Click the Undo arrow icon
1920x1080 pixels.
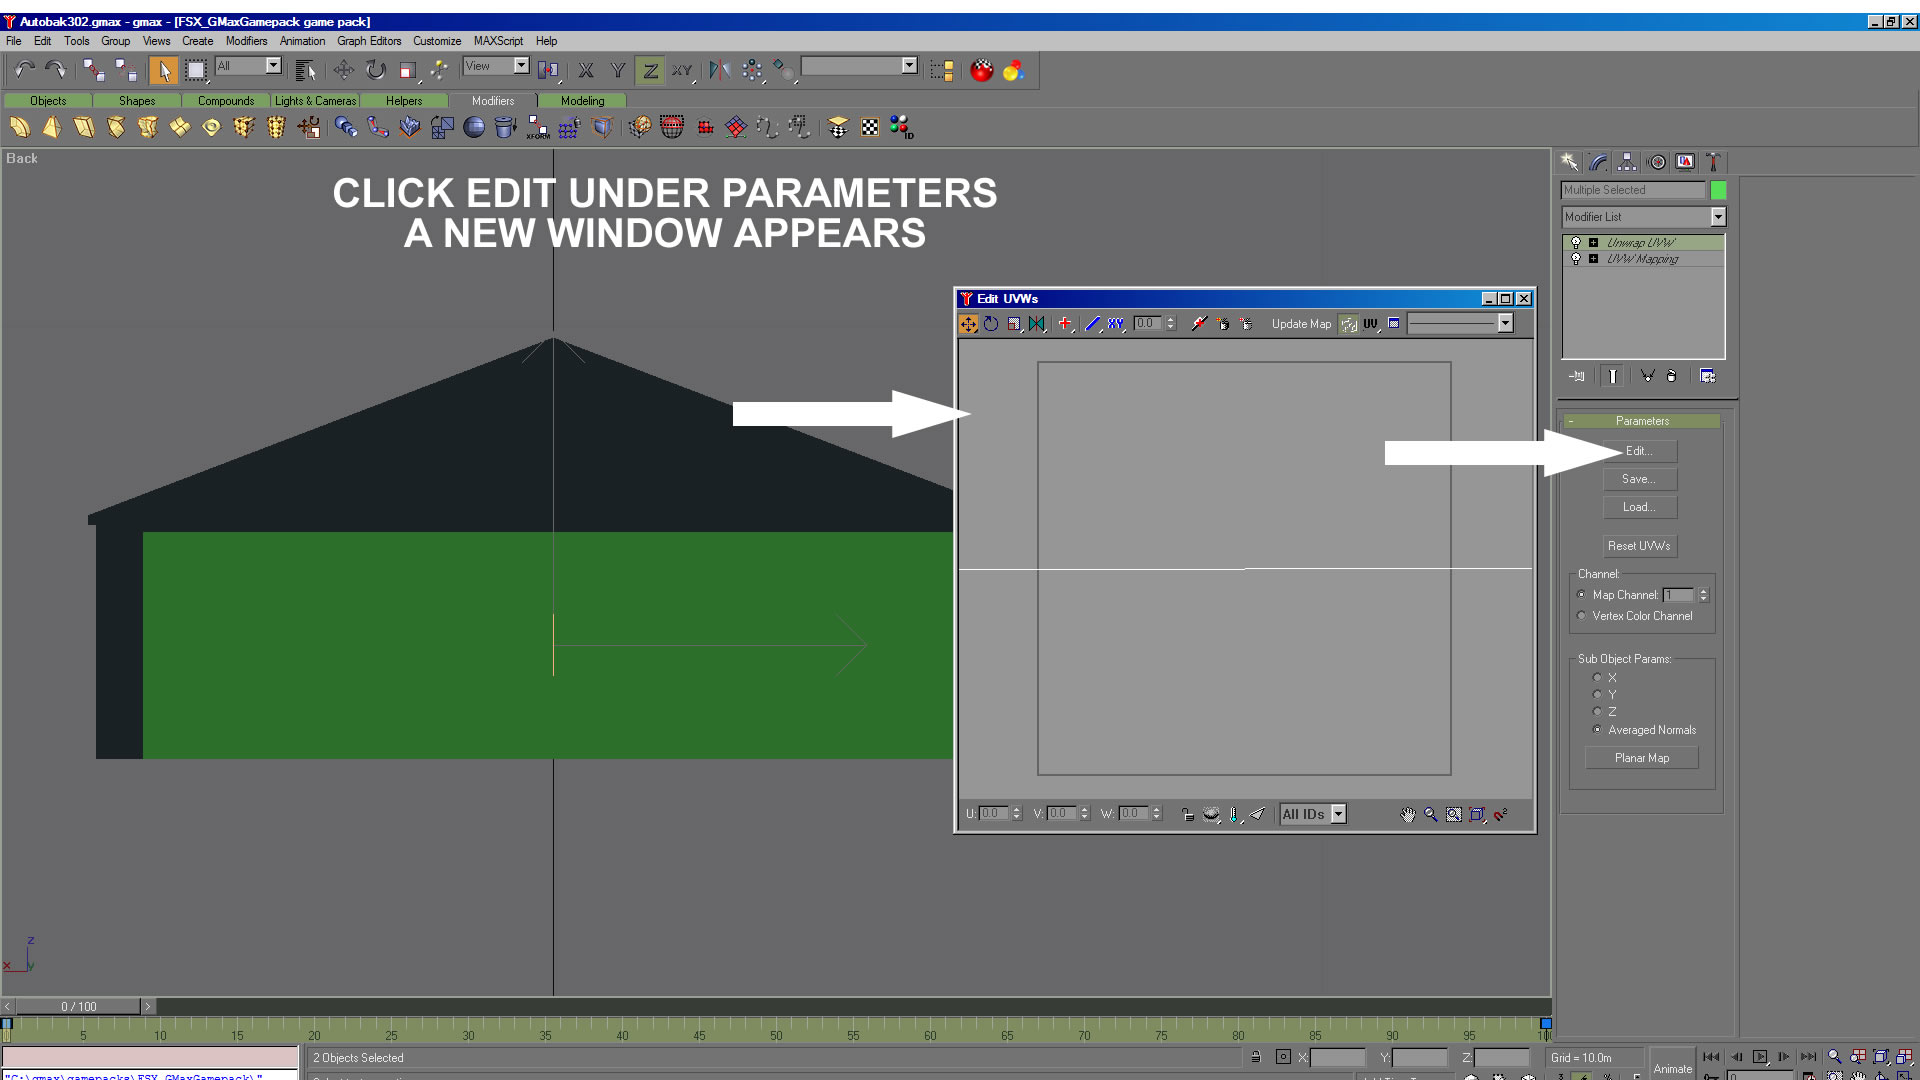tap(24, 69)
